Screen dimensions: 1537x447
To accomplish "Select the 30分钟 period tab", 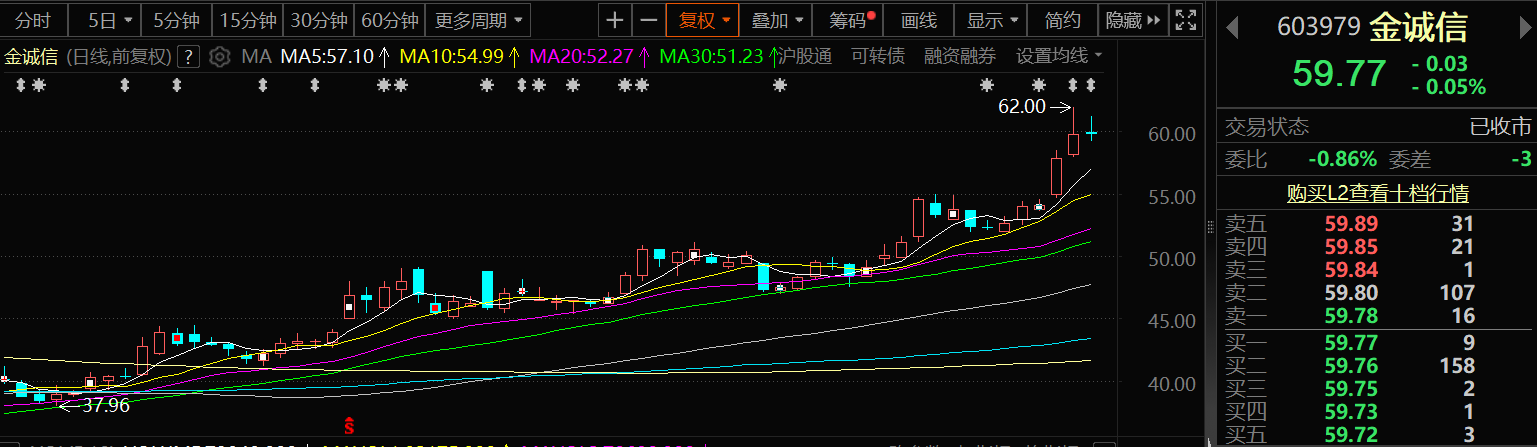I will [318, 20].
